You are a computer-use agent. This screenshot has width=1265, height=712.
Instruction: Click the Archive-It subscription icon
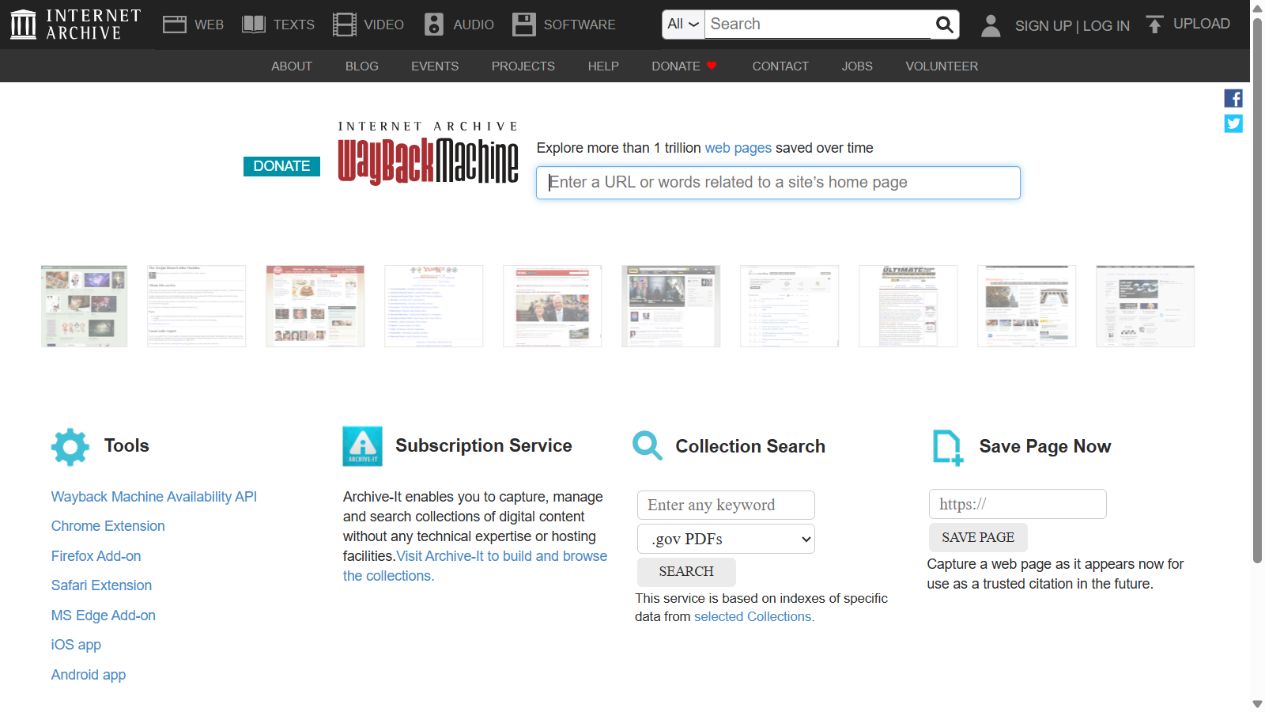pyautogui.click(x=362, y=446)
